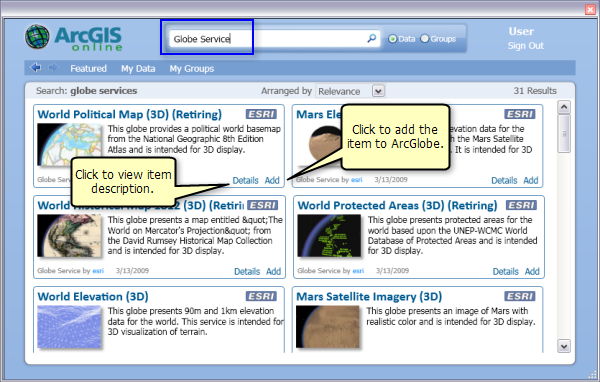
Task: Click ESRI badge on World Political Map card
Action: point(261,114)
